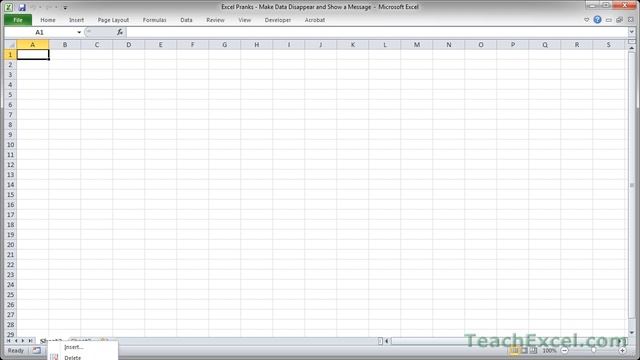This screenshot has width=640, height=360.
Task: Click the Select All corner triangle
Action: [11, 44]
